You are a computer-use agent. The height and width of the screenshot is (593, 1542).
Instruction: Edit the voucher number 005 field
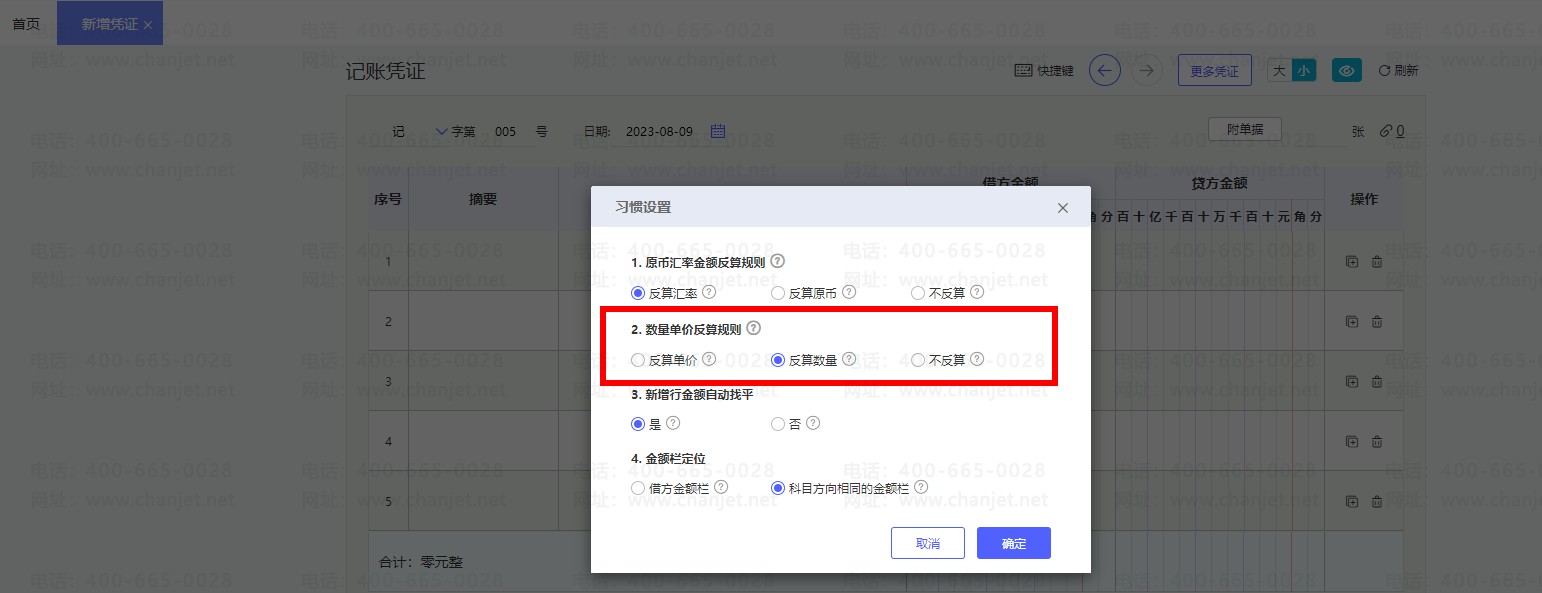pos(506,131)
